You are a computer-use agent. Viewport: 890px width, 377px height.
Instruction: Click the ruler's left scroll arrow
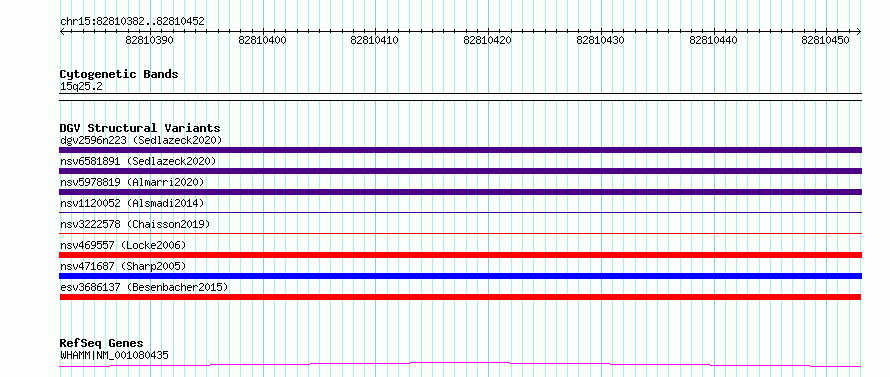click(x=62, y=32)
